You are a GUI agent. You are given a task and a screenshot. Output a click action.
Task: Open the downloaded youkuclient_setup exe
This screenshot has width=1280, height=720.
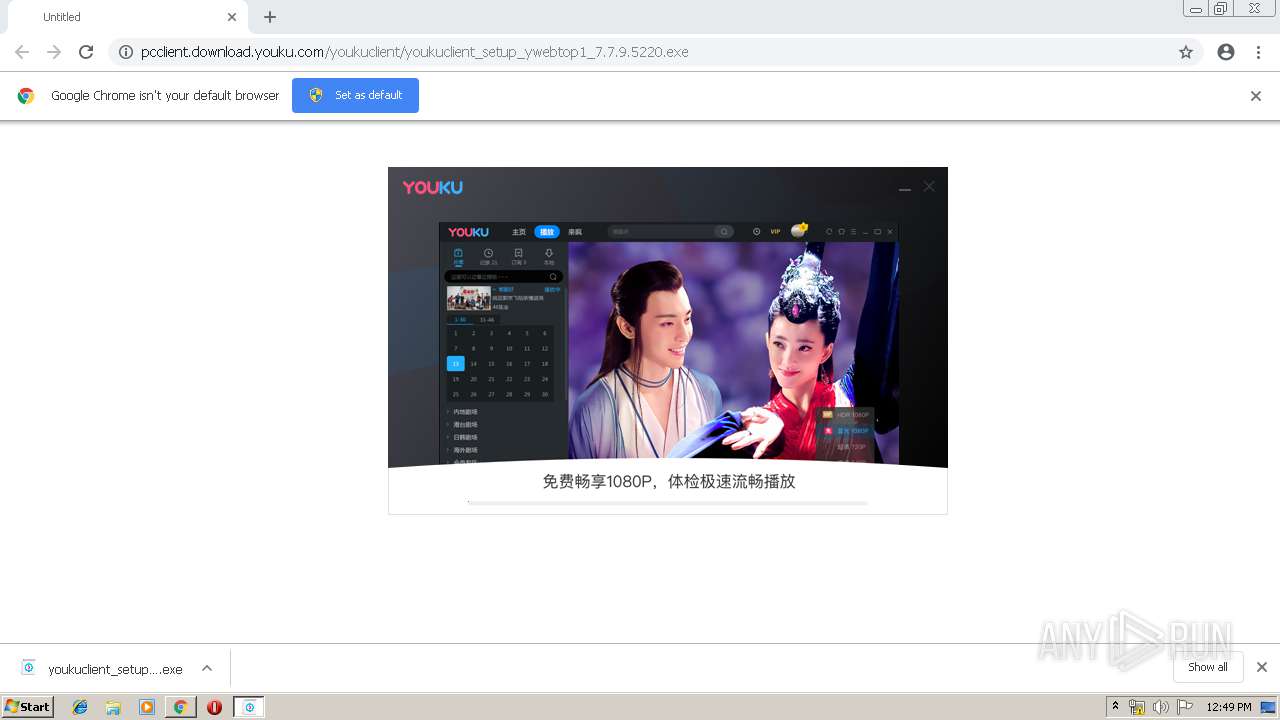point(102,669)
